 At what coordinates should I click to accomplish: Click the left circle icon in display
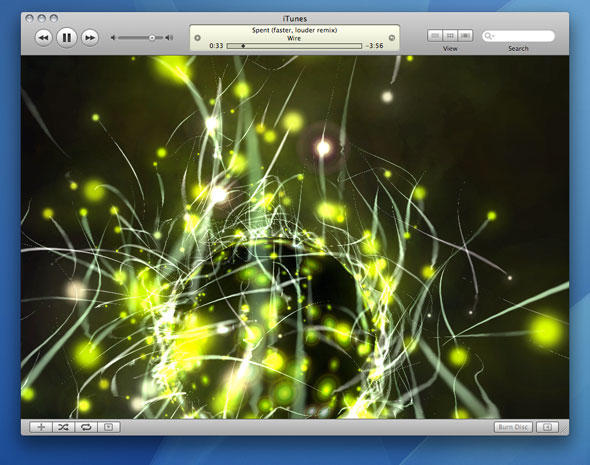click(198, 38)
